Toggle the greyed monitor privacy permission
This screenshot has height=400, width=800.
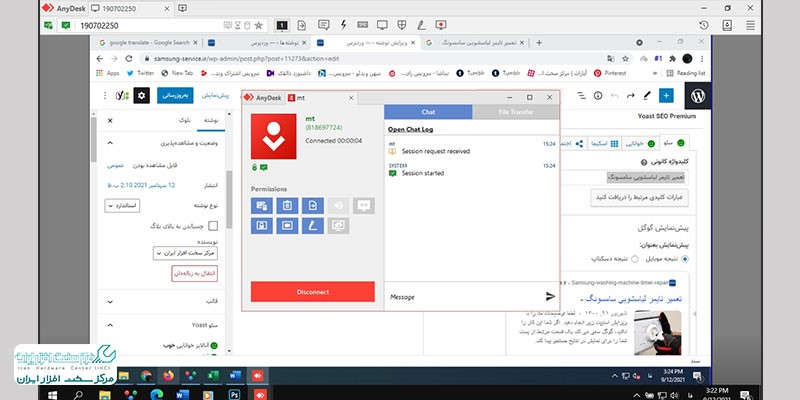pos(338,226)
